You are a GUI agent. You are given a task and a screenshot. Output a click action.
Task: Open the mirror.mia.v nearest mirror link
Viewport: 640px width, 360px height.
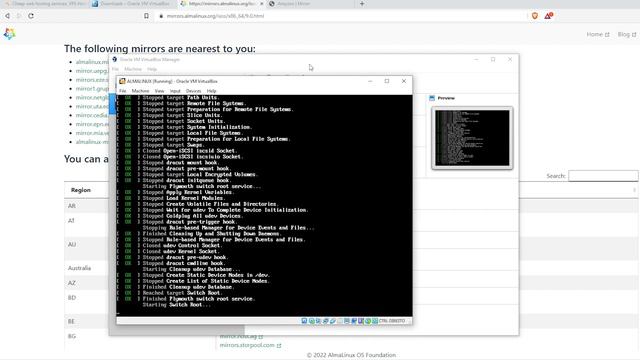[92, 133]
